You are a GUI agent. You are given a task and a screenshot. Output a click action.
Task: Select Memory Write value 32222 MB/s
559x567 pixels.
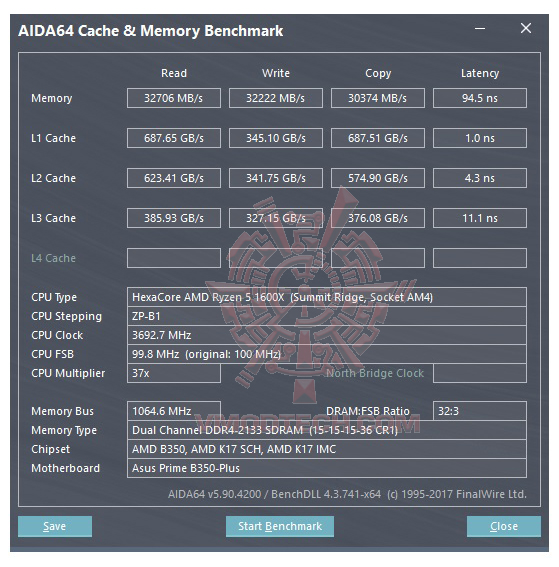click(x=276, y=98)
